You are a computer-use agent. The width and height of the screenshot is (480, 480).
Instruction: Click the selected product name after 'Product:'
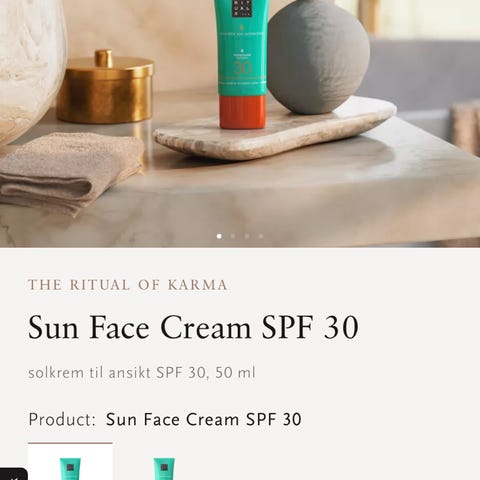click(203, 419)
